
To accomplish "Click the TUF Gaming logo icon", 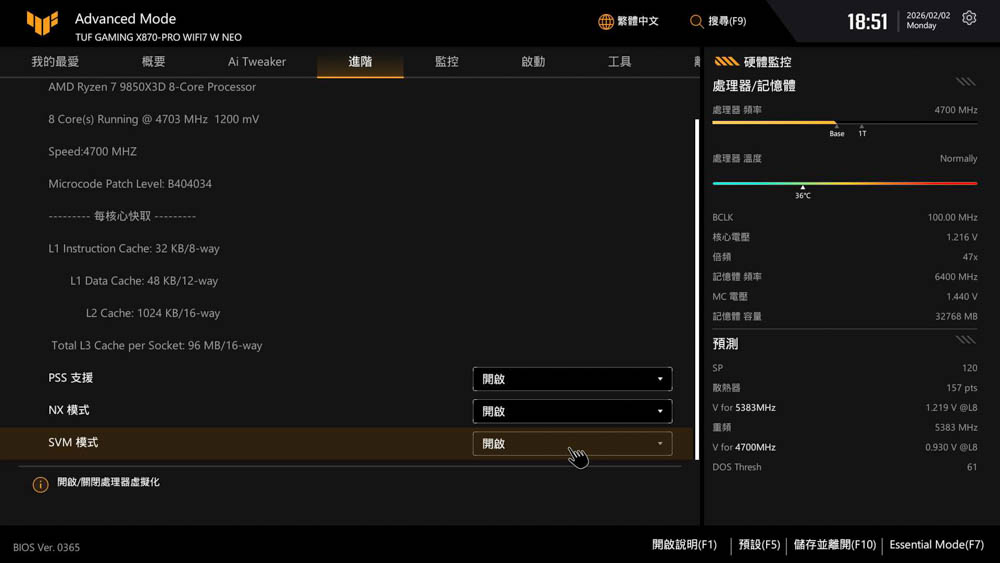I will (42, 23).
